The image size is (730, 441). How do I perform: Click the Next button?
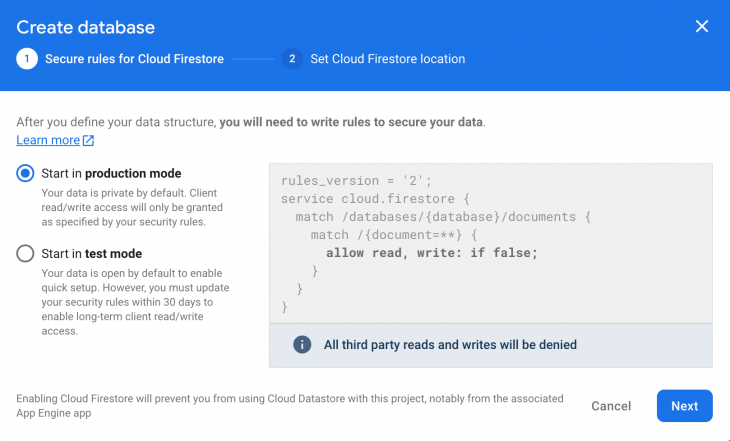[x=684, y=406]
